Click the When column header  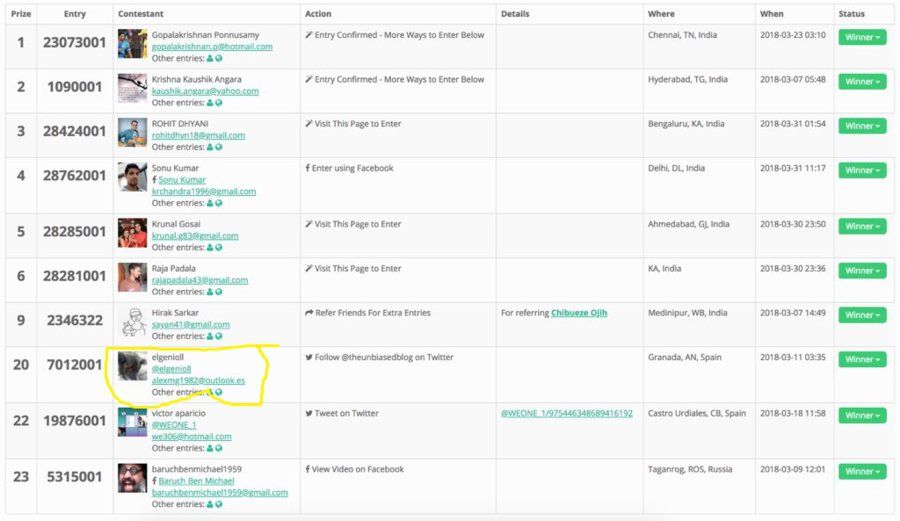click(x=771, y=14)
